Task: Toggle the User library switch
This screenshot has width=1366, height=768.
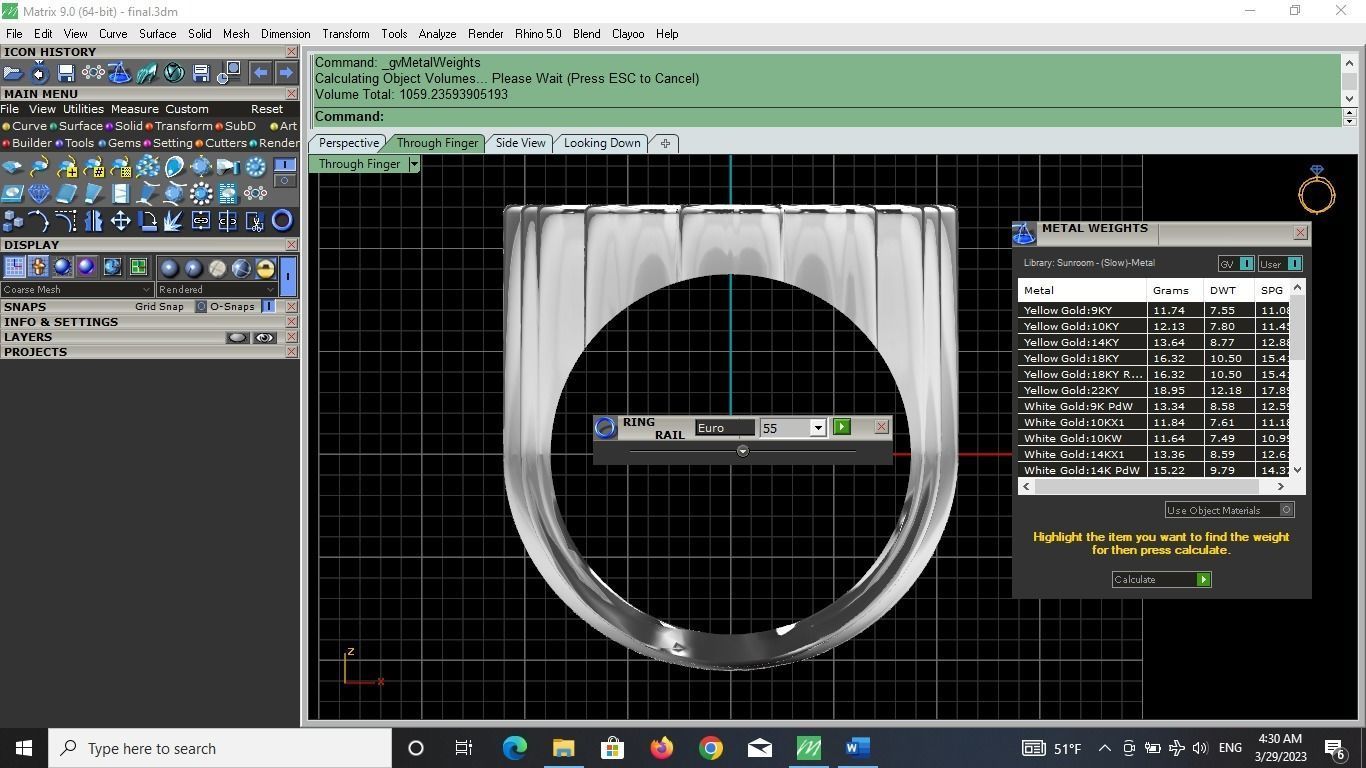Action: click(1294, 264)
